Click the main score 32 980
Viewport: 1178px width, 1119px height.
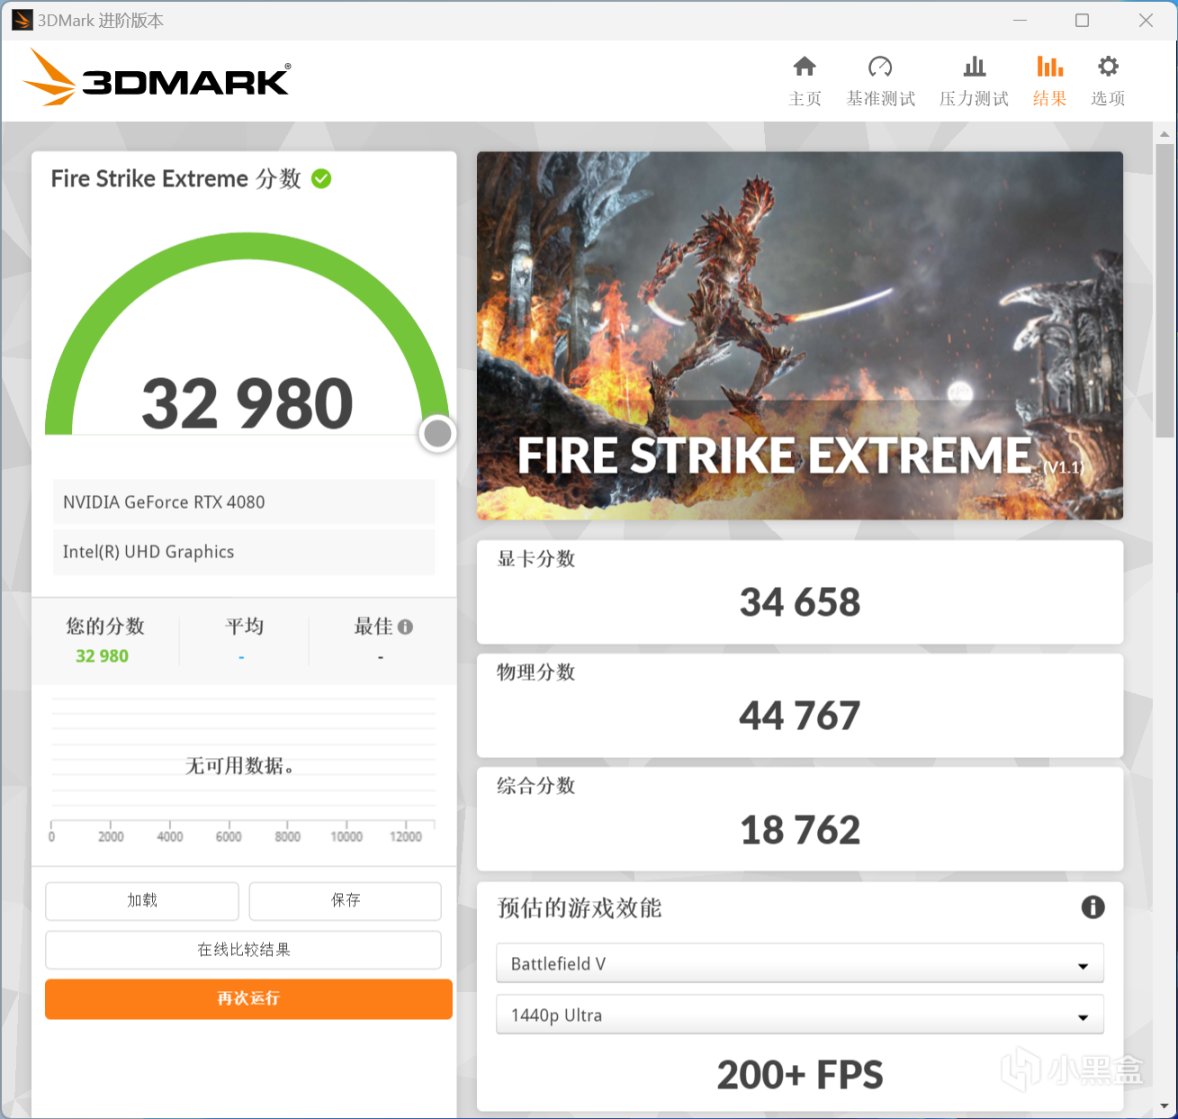[247, 404]
